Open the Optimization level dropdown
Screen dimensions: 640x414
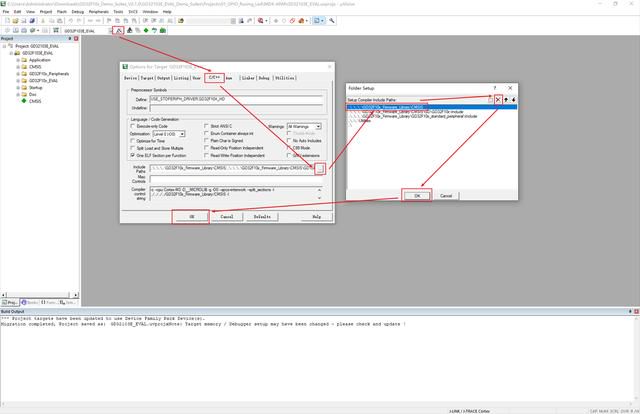click(x=182, y=134)
